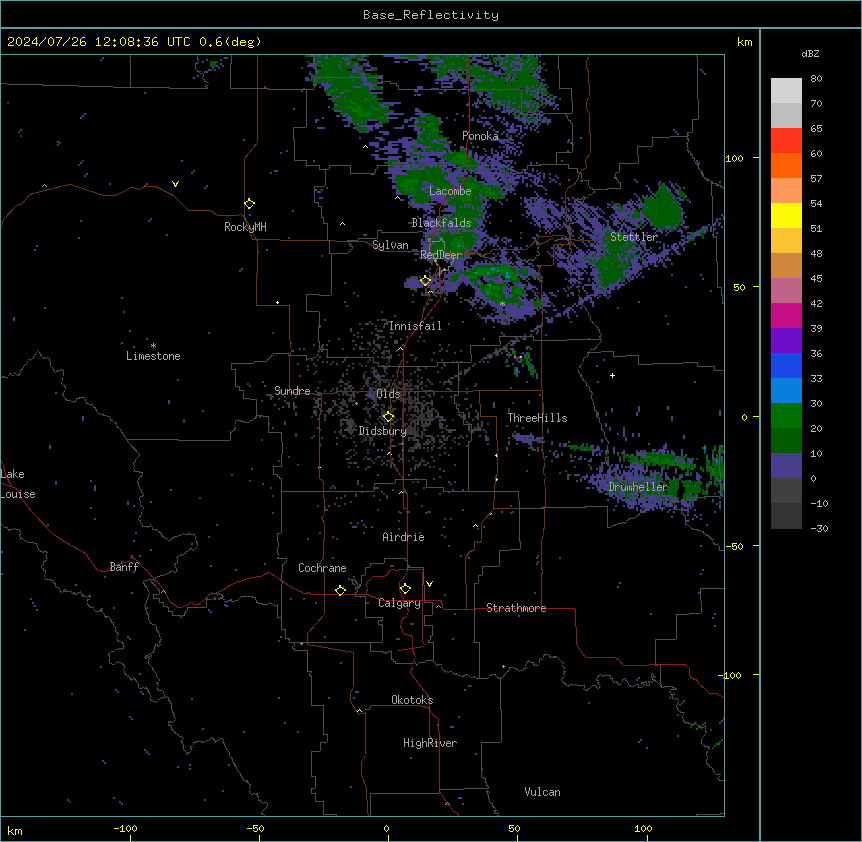Click the Strathmore label
862x842 pixels.
coord(516,608)
